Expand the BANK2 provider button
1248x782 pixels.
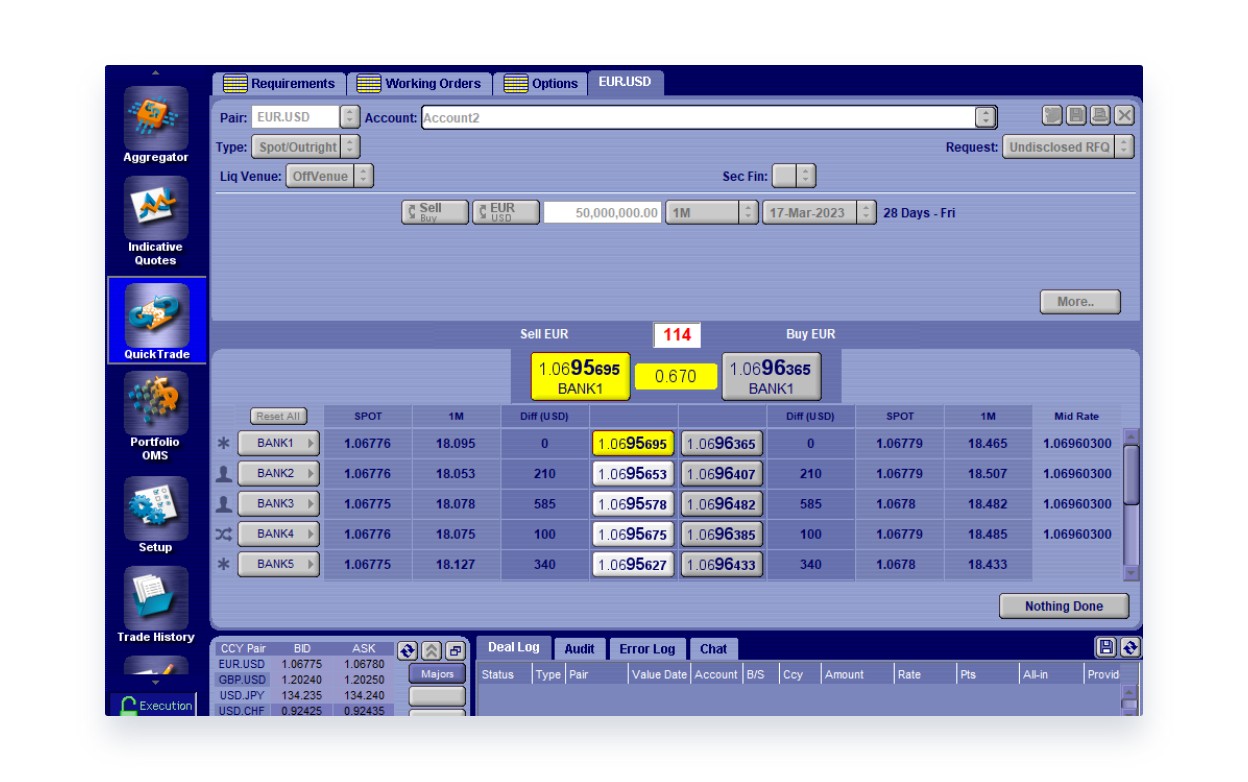[x=279, y=473]
